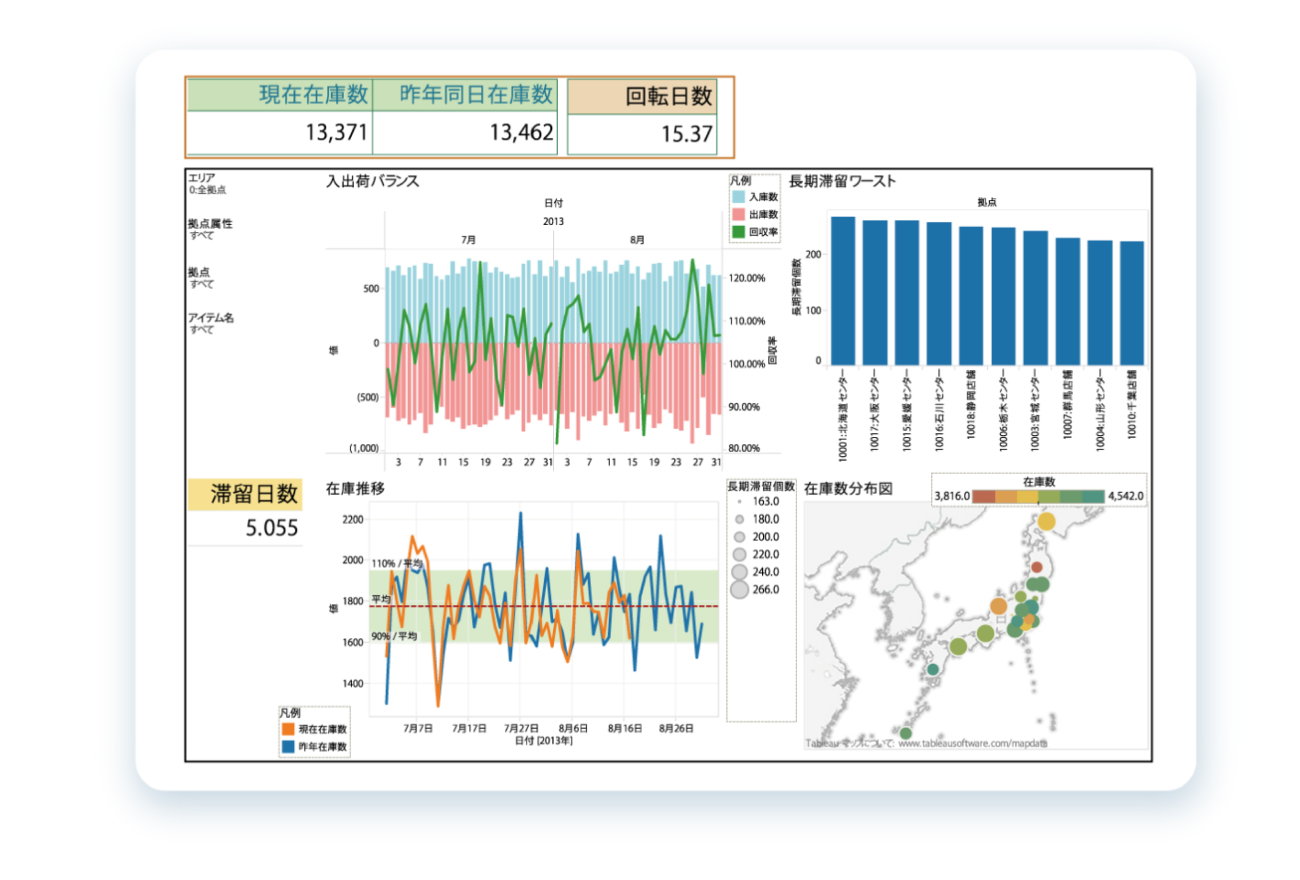Select the 昨年同日在庫数 blue legend entry
1300x880 pixels.
[315, 746]
